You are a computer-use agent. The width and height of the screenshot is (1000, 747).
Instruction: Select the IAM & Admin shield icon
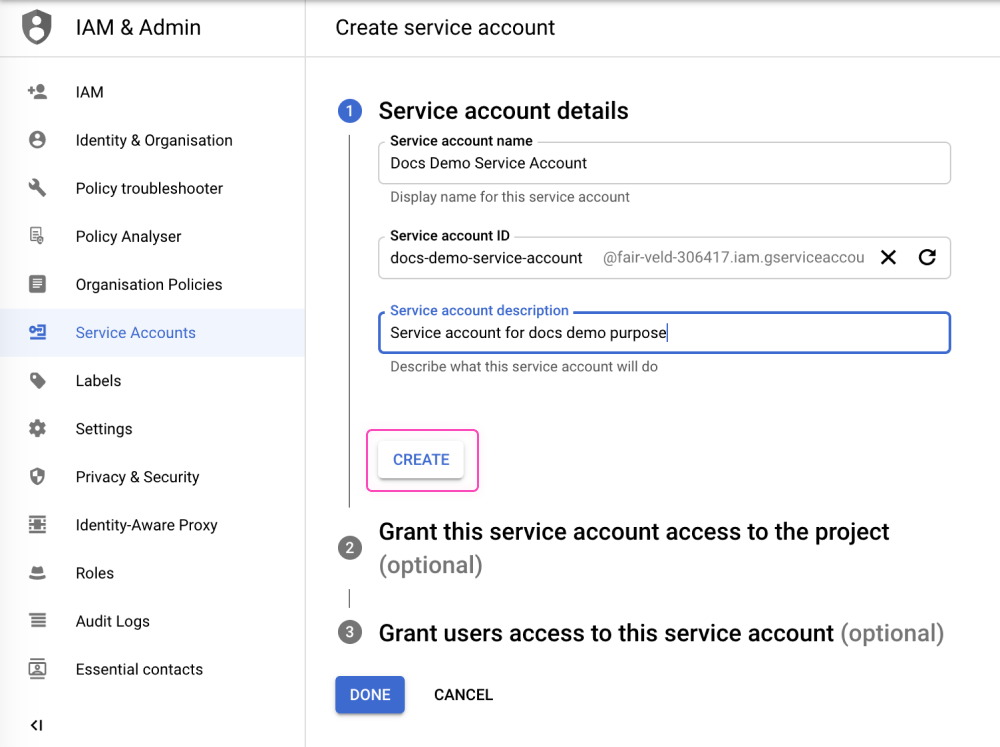[36, 27]
